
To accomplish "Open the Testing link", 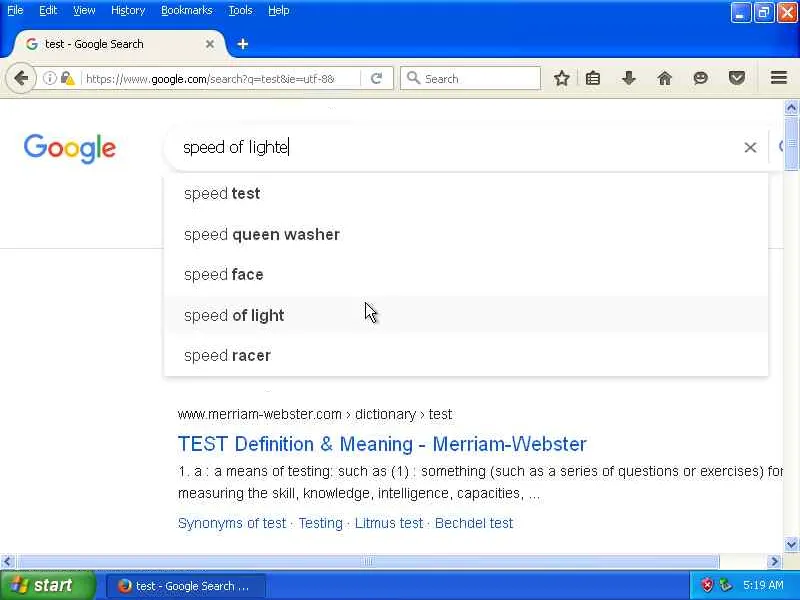I will point(320,523).
